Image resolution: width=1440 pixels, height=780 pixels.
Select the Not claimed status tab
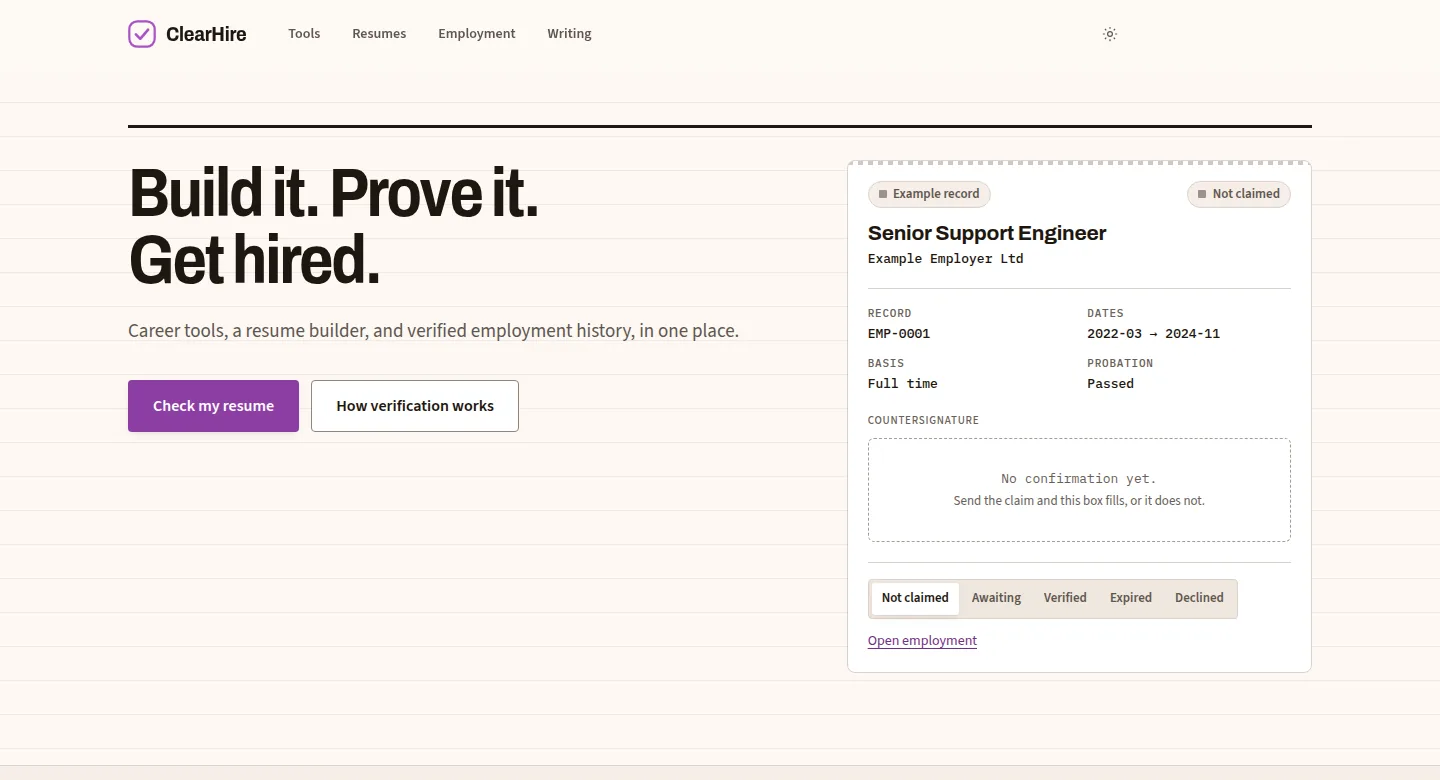click(x=915, y=598)
